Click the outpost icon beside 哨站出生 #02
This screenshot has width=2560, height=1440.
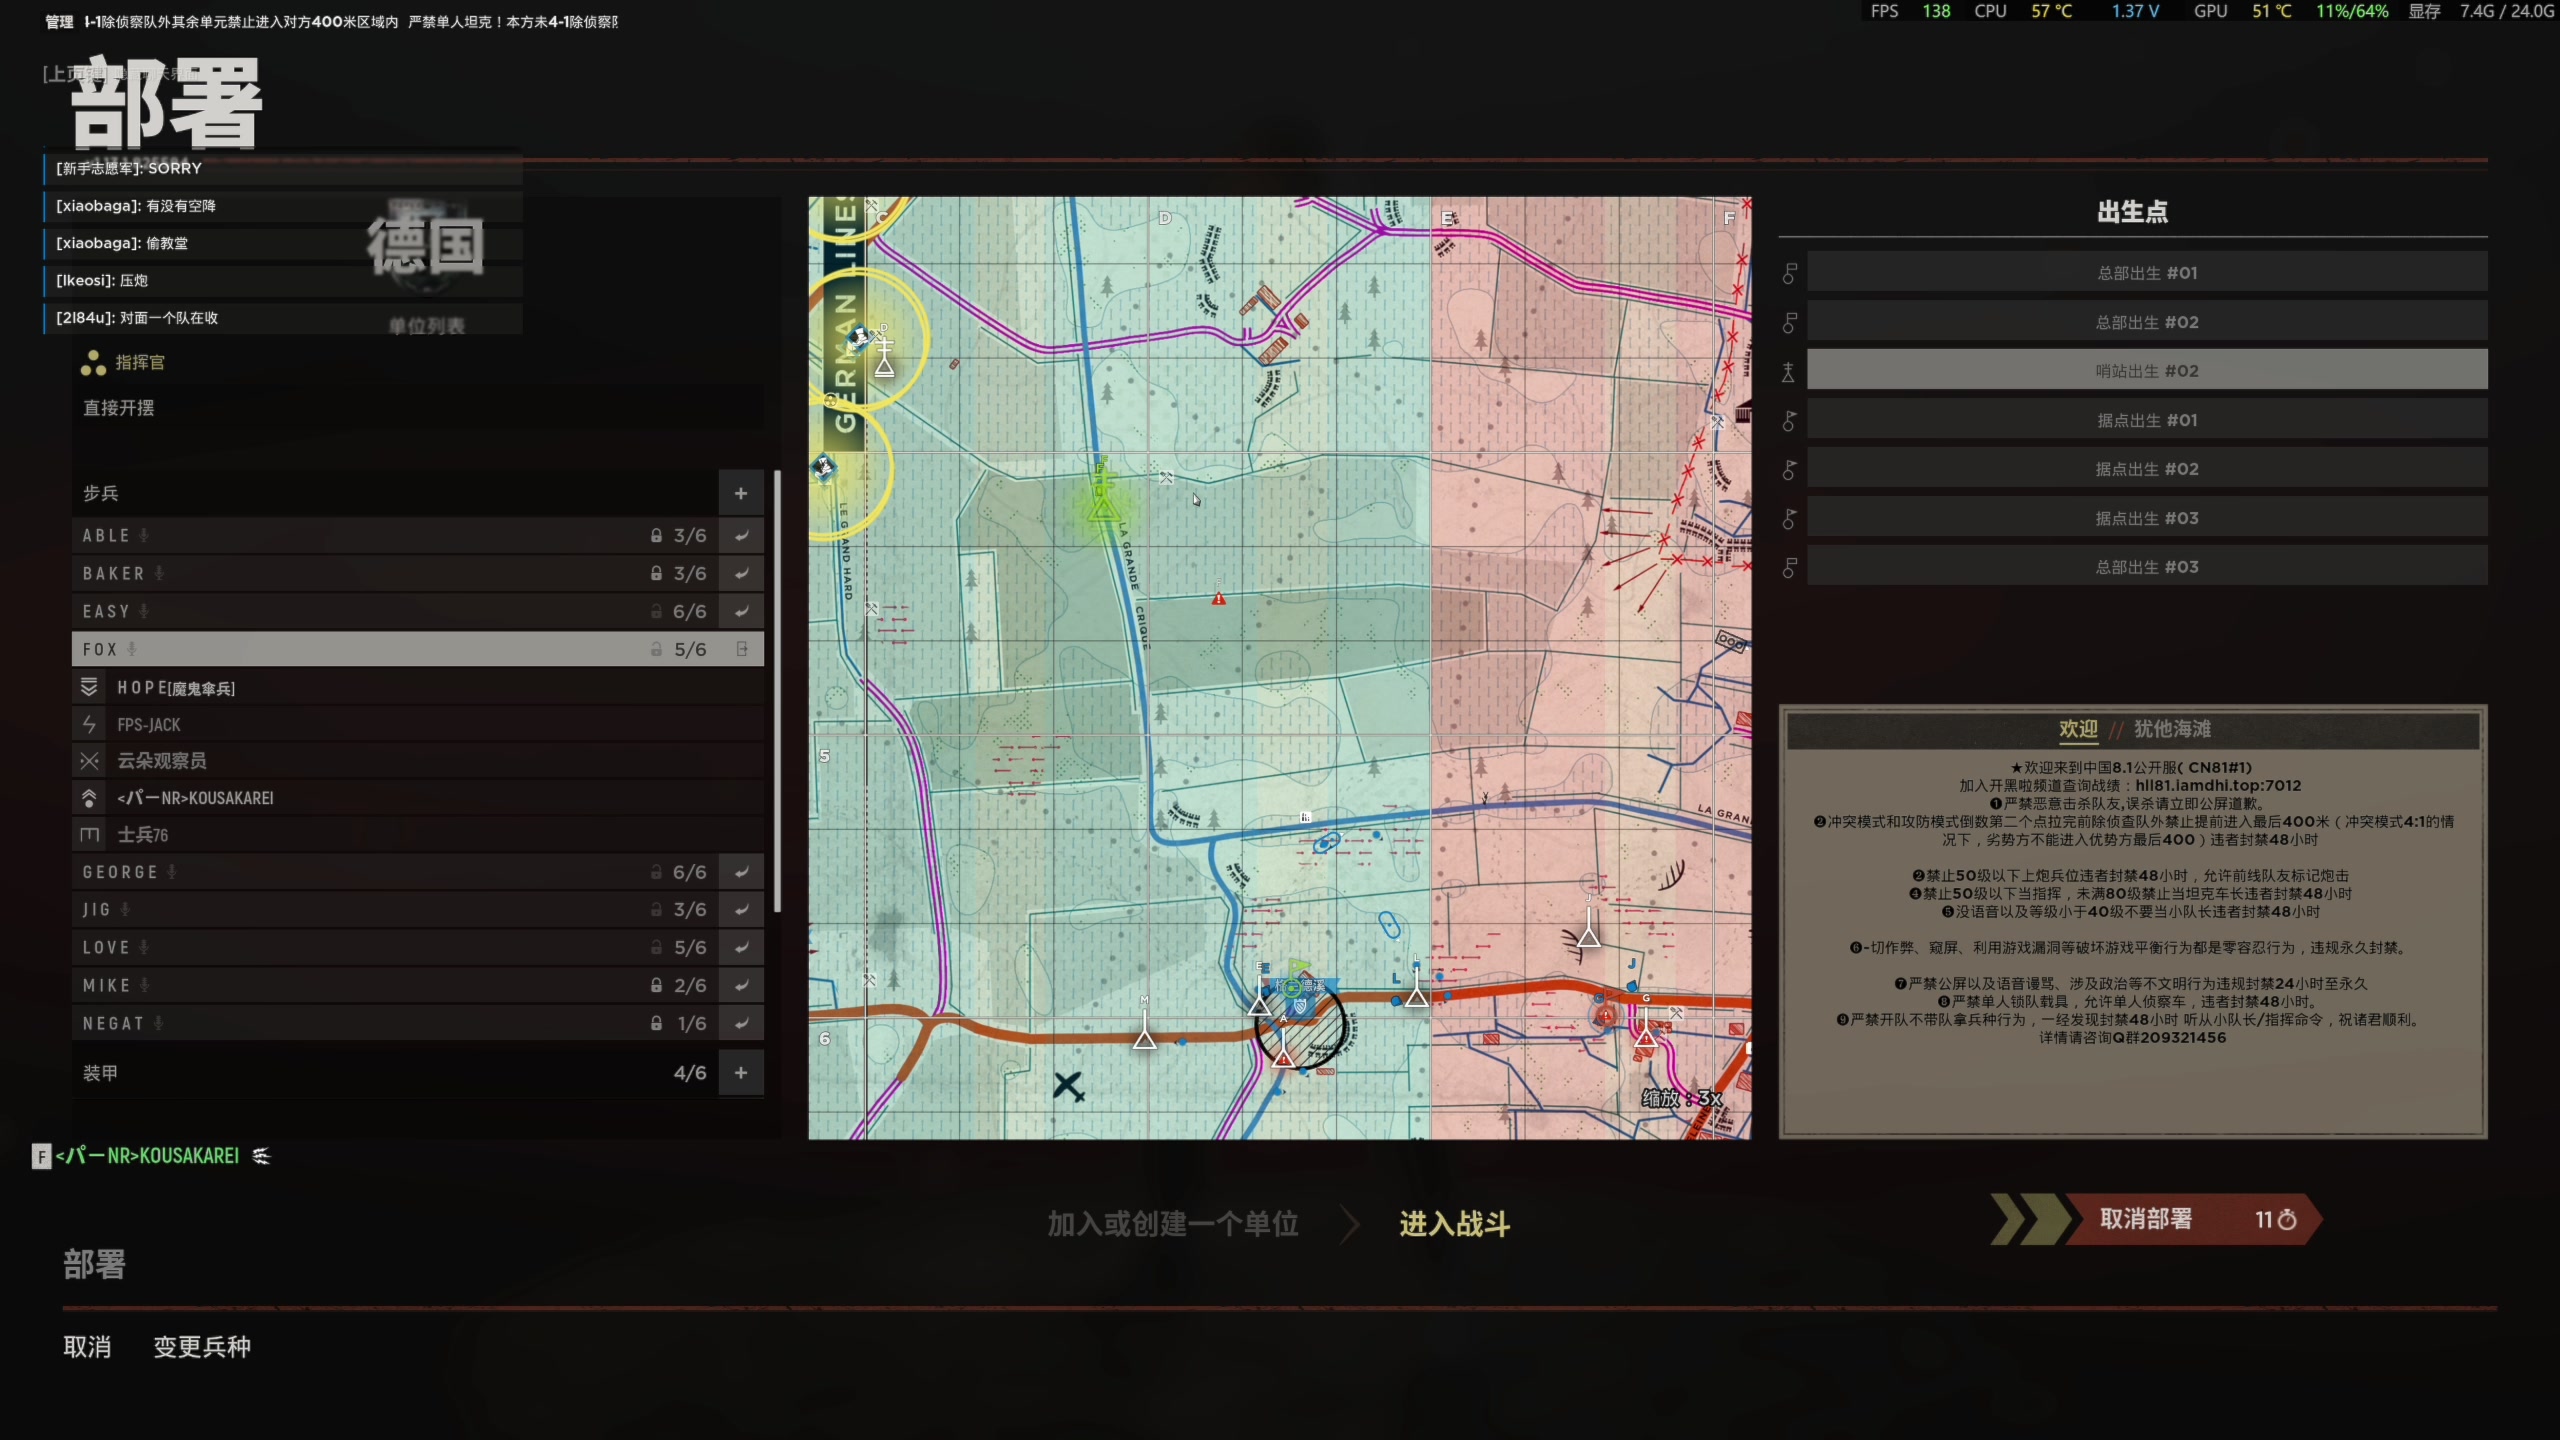(x=1788, y=371)
